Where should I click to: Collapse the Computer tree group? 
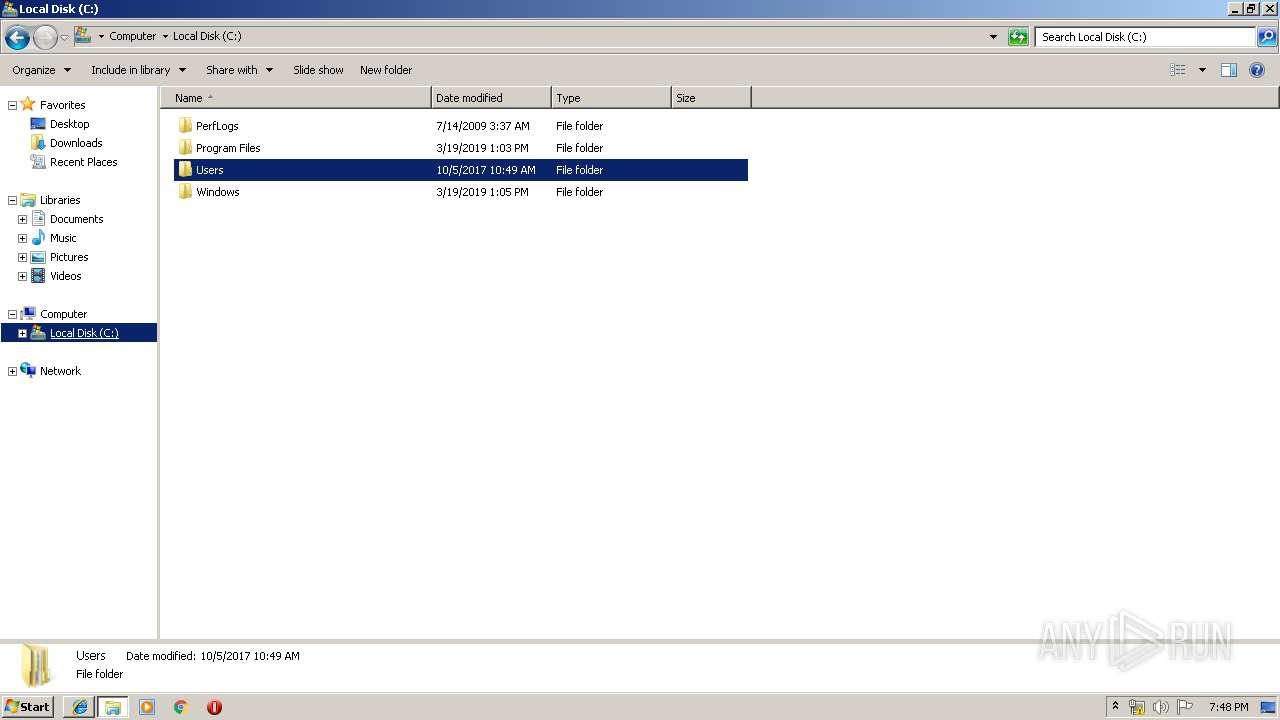pos(12,314)
